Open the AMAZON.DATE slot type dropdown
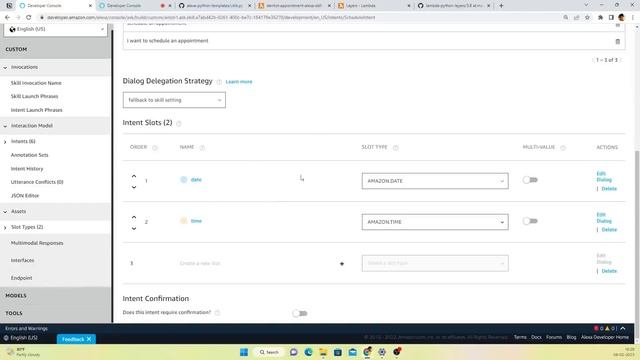This screenshot has height=360, width=640. pyautogui.click(x=435, y=181)
